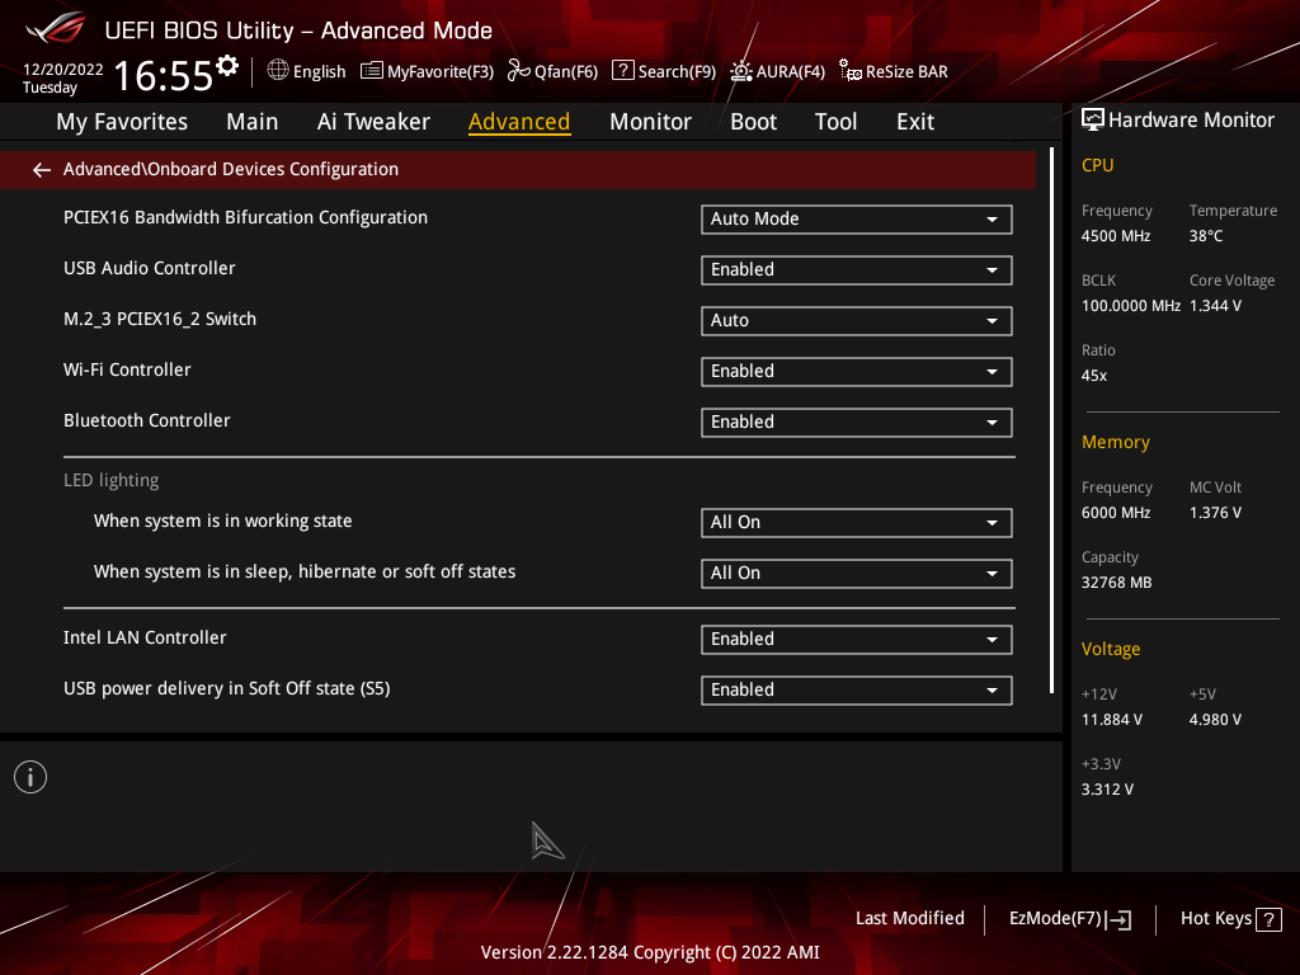Click memory capacity value 32768 MB
The width and height of the screenshot is (1300, 975).
[1116, 583]
